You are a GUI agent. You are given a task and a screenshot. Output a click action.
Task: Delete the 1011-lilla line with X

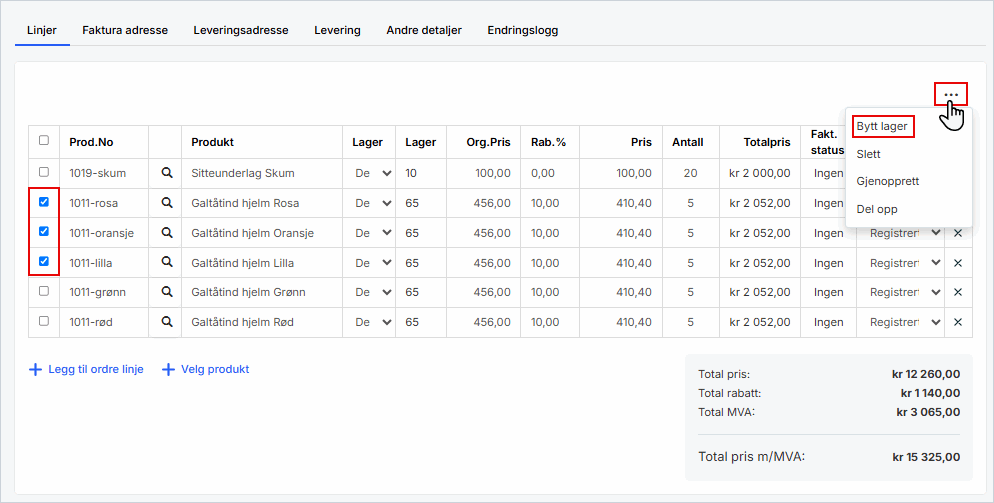tap(957, 263)
